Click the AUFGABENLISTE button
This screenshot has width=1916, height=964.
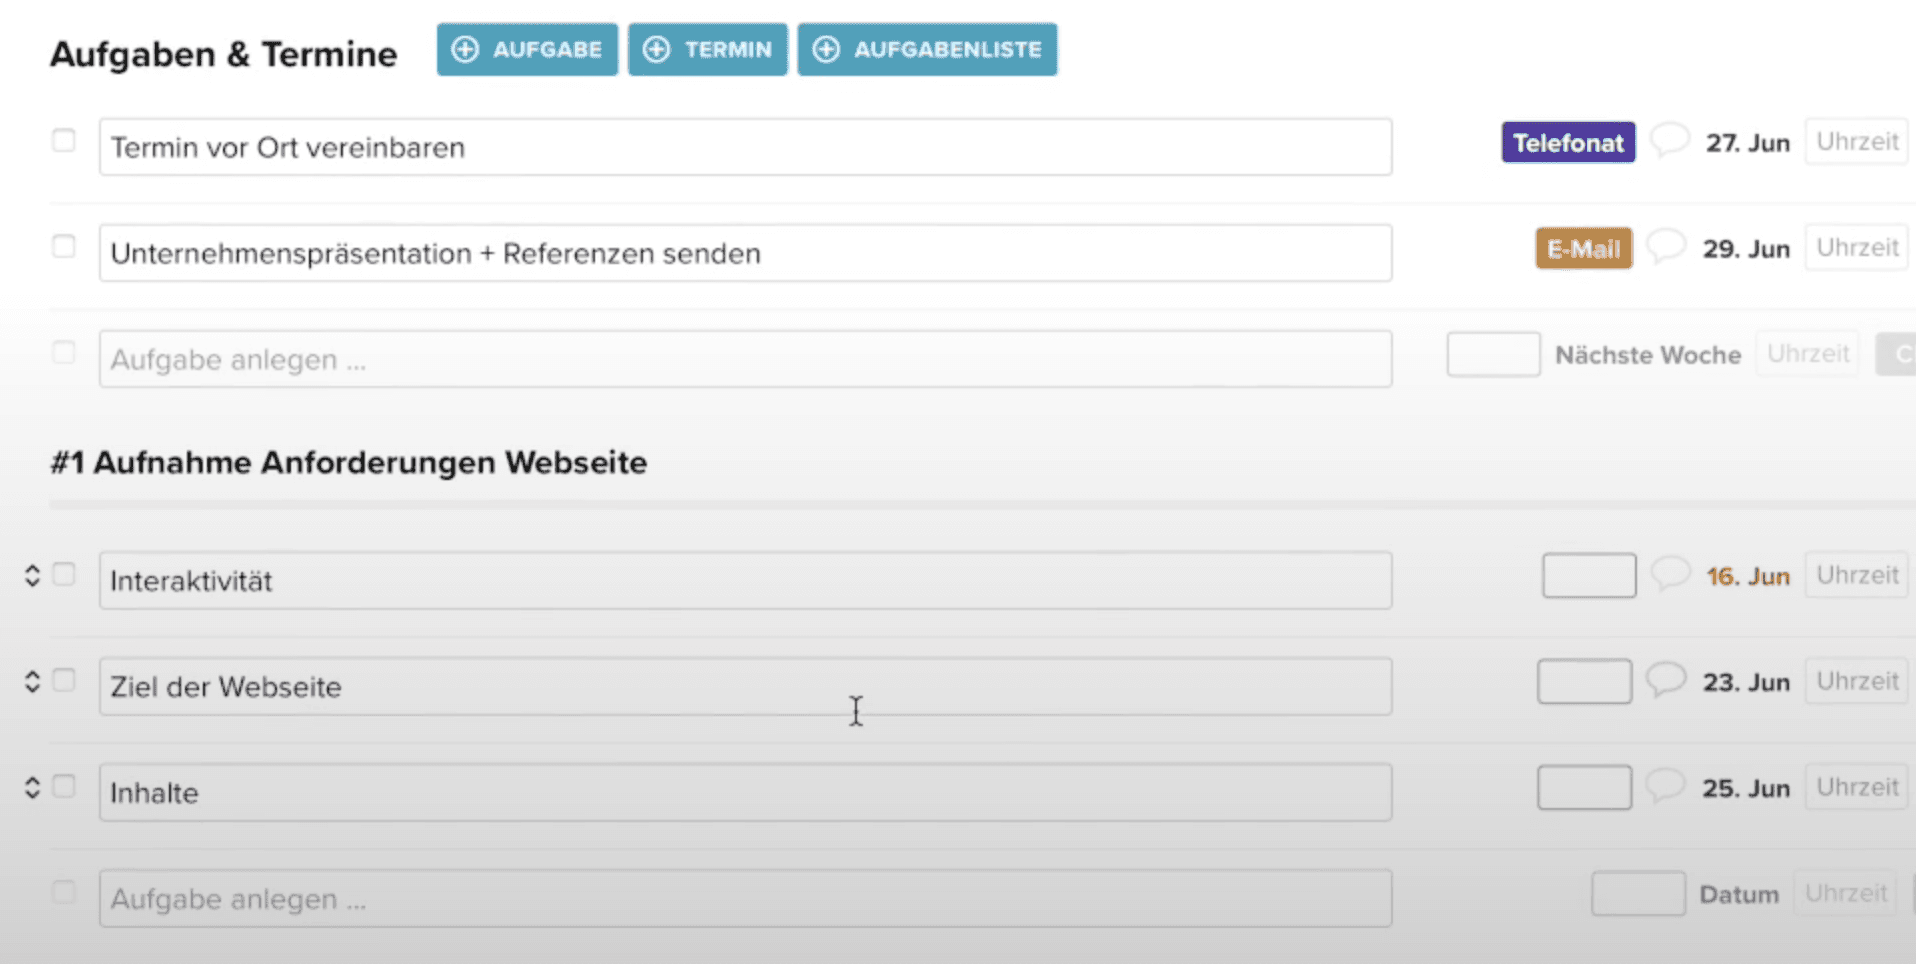pos(926,48)
